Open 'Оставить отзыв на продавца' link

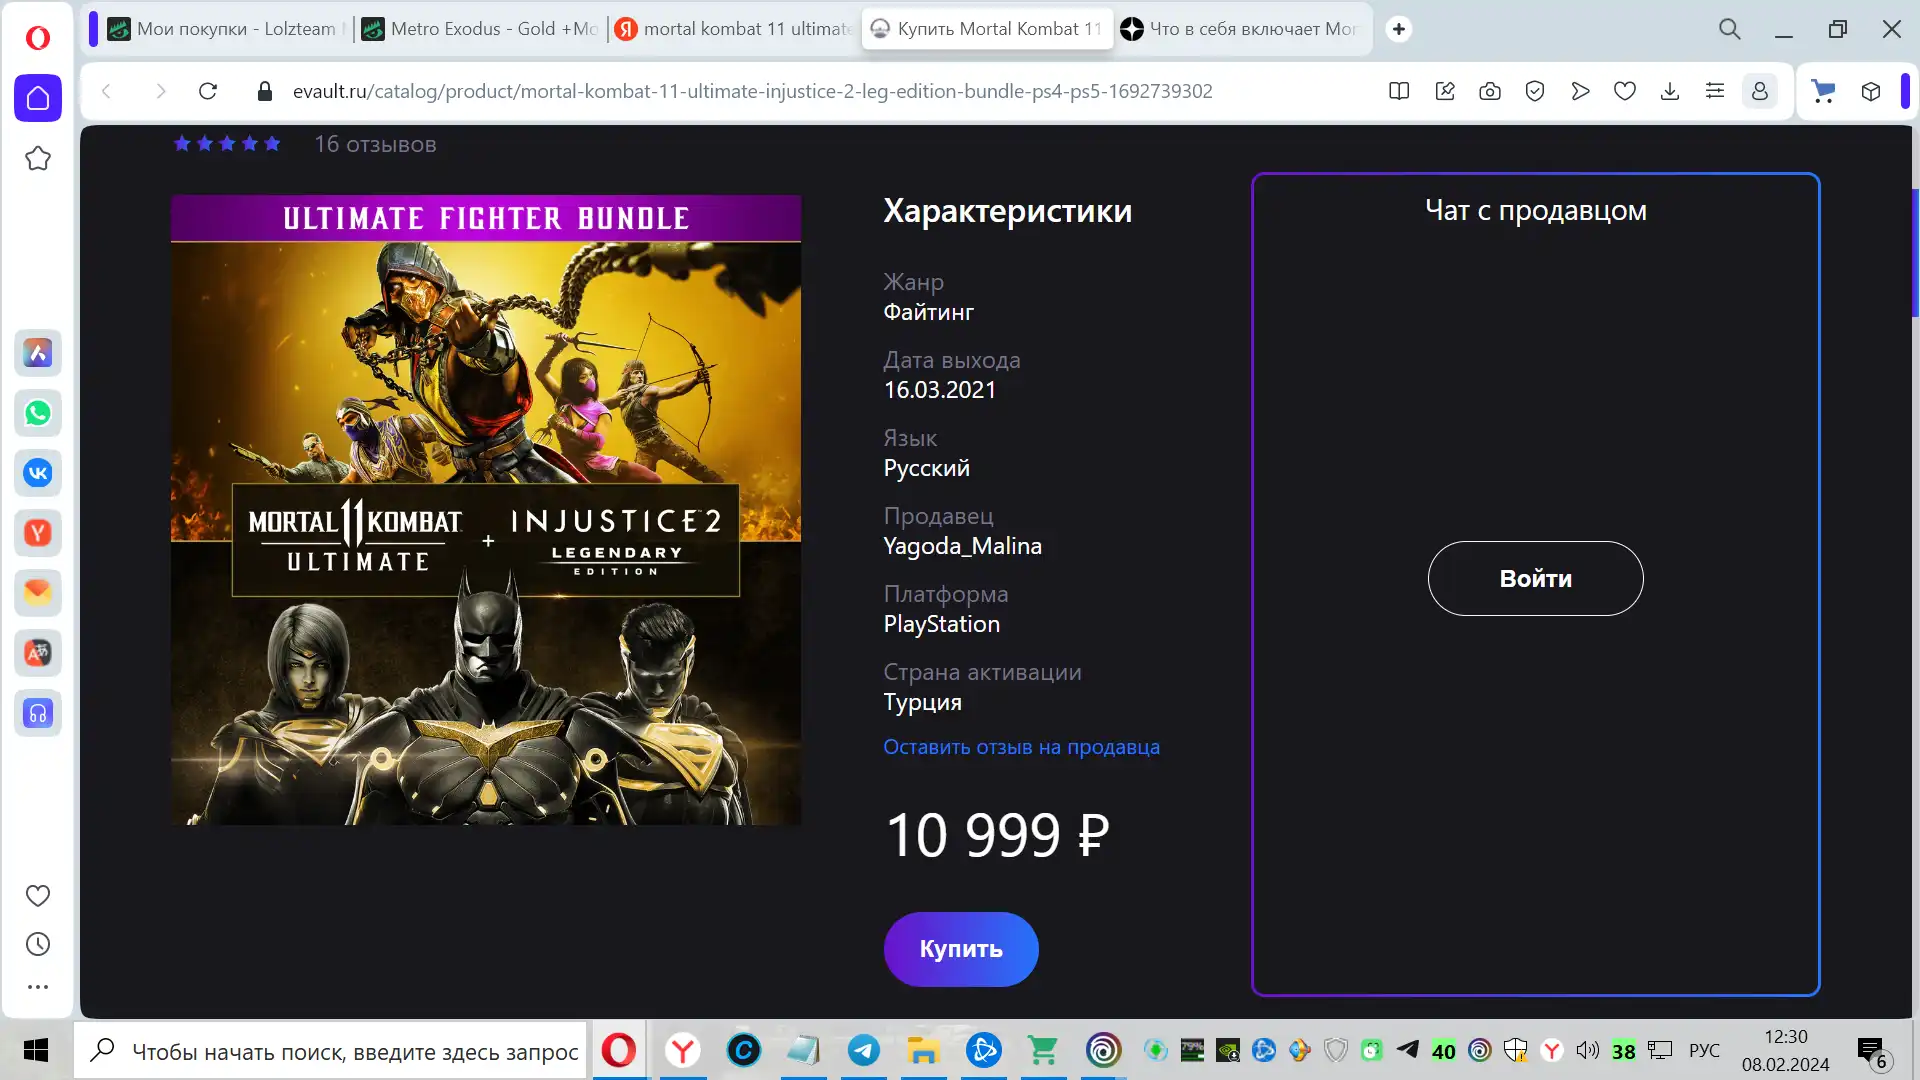(1021, 747)
